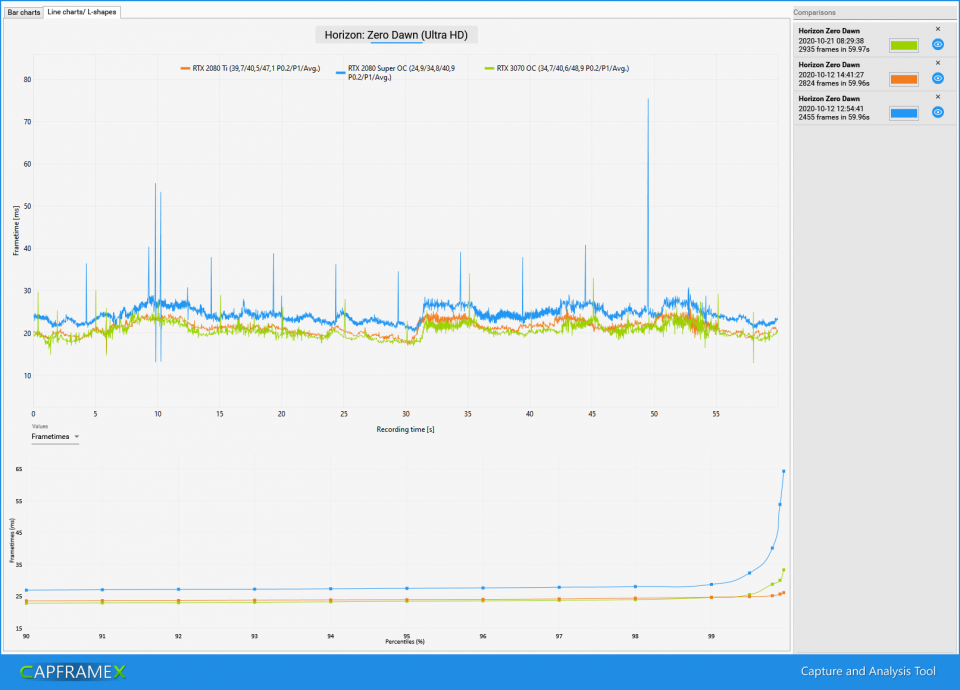Click the 99 percentile blue data point
The image size is (960, 690).
click(x=711, y=585)
